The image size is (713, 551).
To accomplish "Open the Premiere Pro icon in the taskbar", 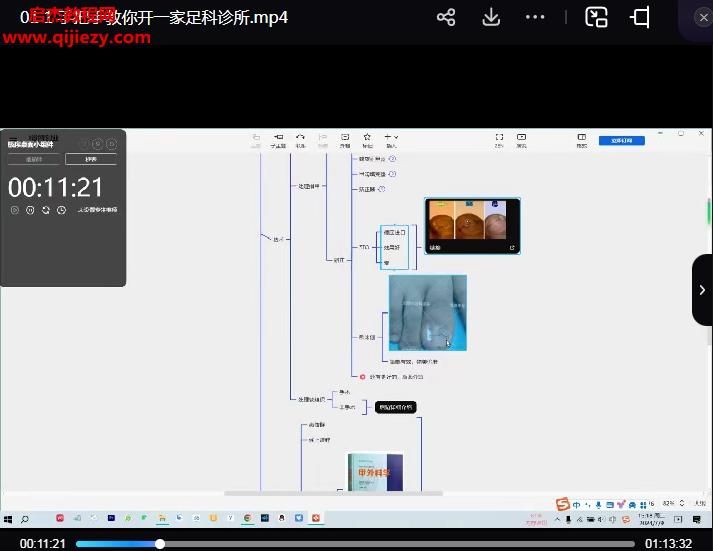I will point(111,518).
